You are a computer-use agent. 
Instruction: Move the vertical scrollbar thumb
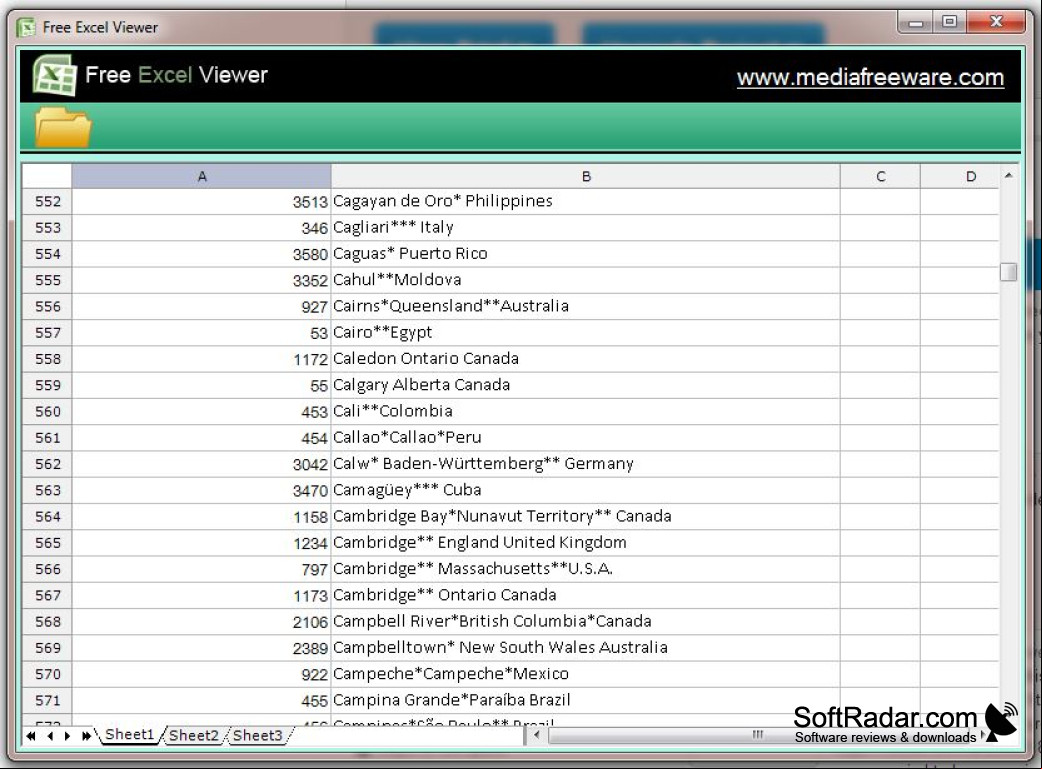point(1008,272)
